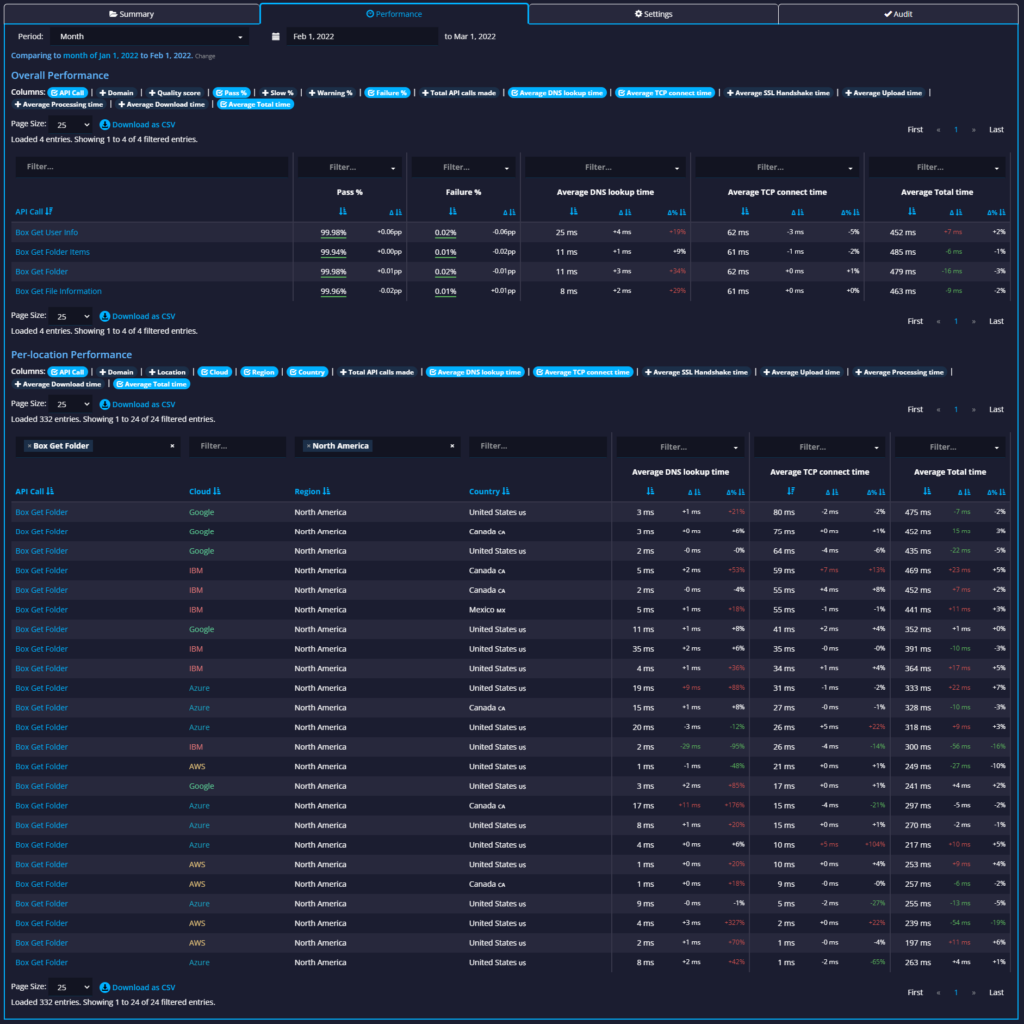Open Box Get File Information link
This screenshot has height=1024, width=1024.
[58, 291]
